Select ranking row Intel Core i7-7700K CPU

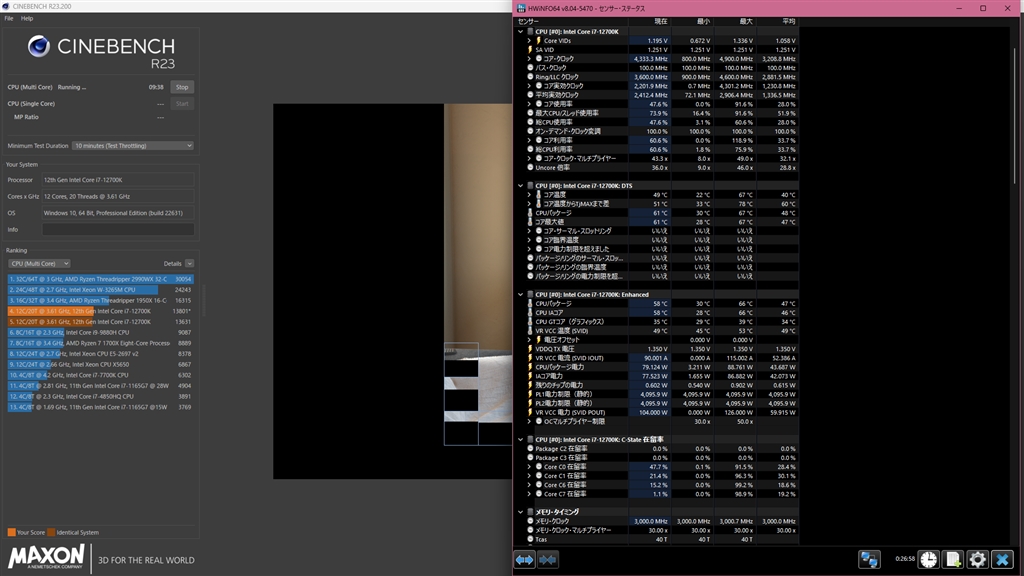[101, 375]
